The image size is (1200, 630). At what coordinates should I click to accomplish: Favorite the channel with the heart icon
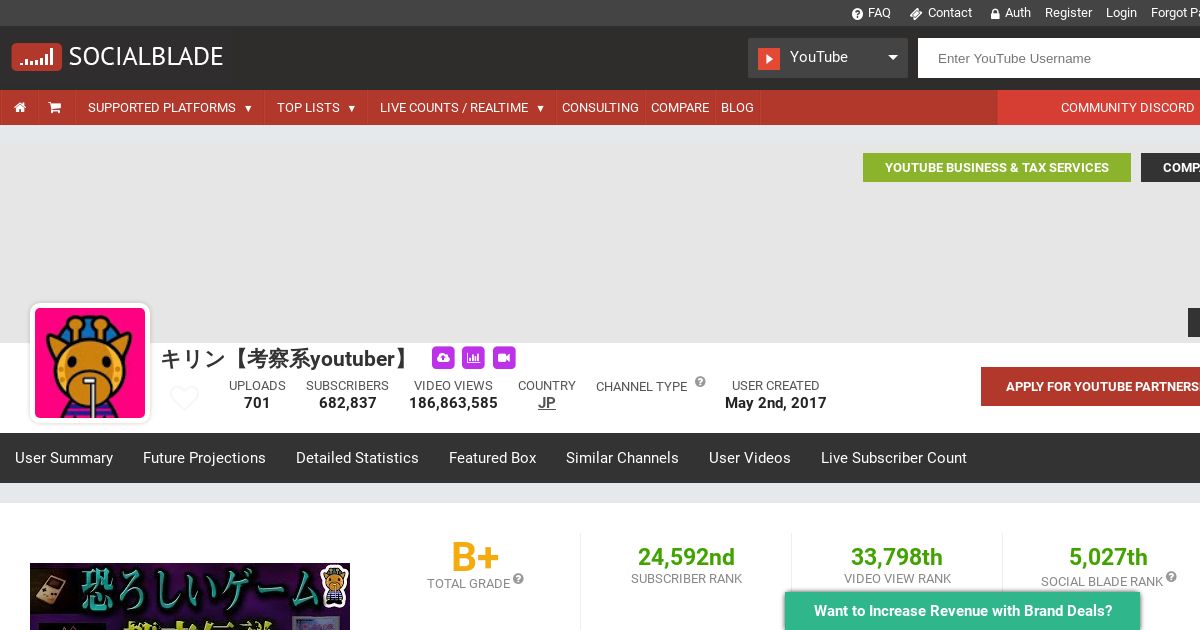184,398
